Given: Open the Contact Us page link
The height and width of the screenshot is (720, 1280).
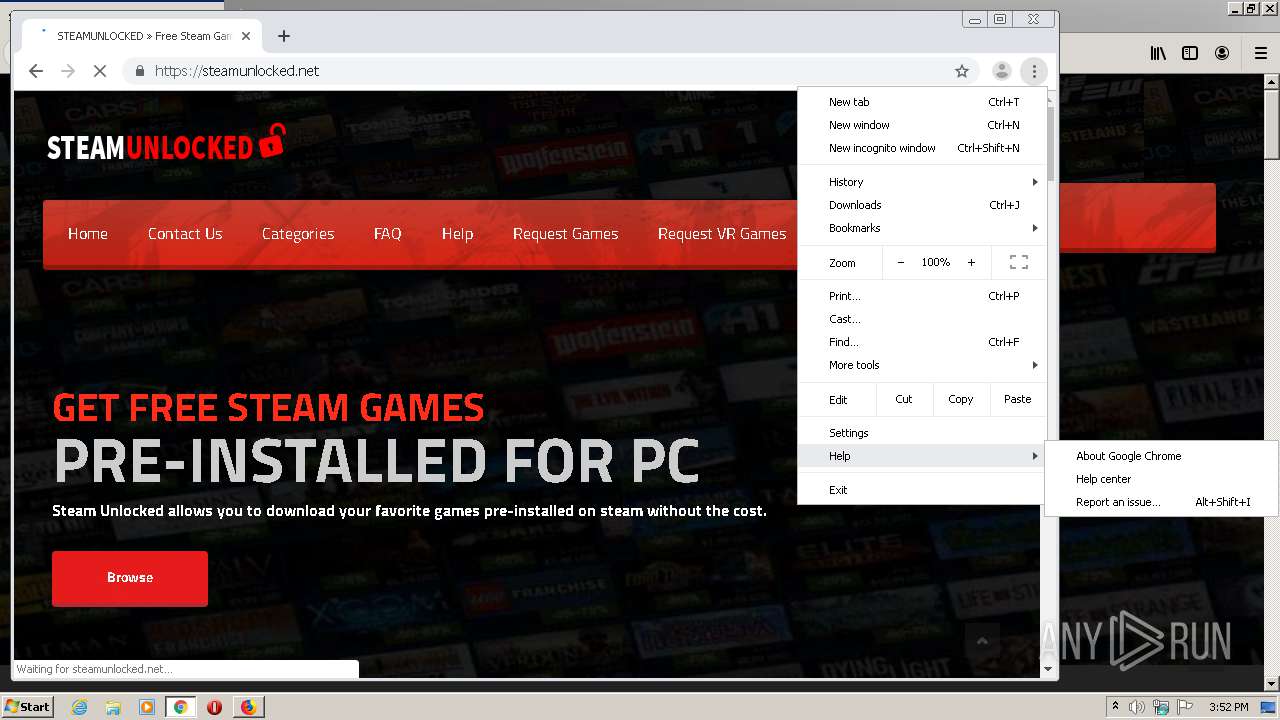Looking at the screenshot, I should pos(185,234).
